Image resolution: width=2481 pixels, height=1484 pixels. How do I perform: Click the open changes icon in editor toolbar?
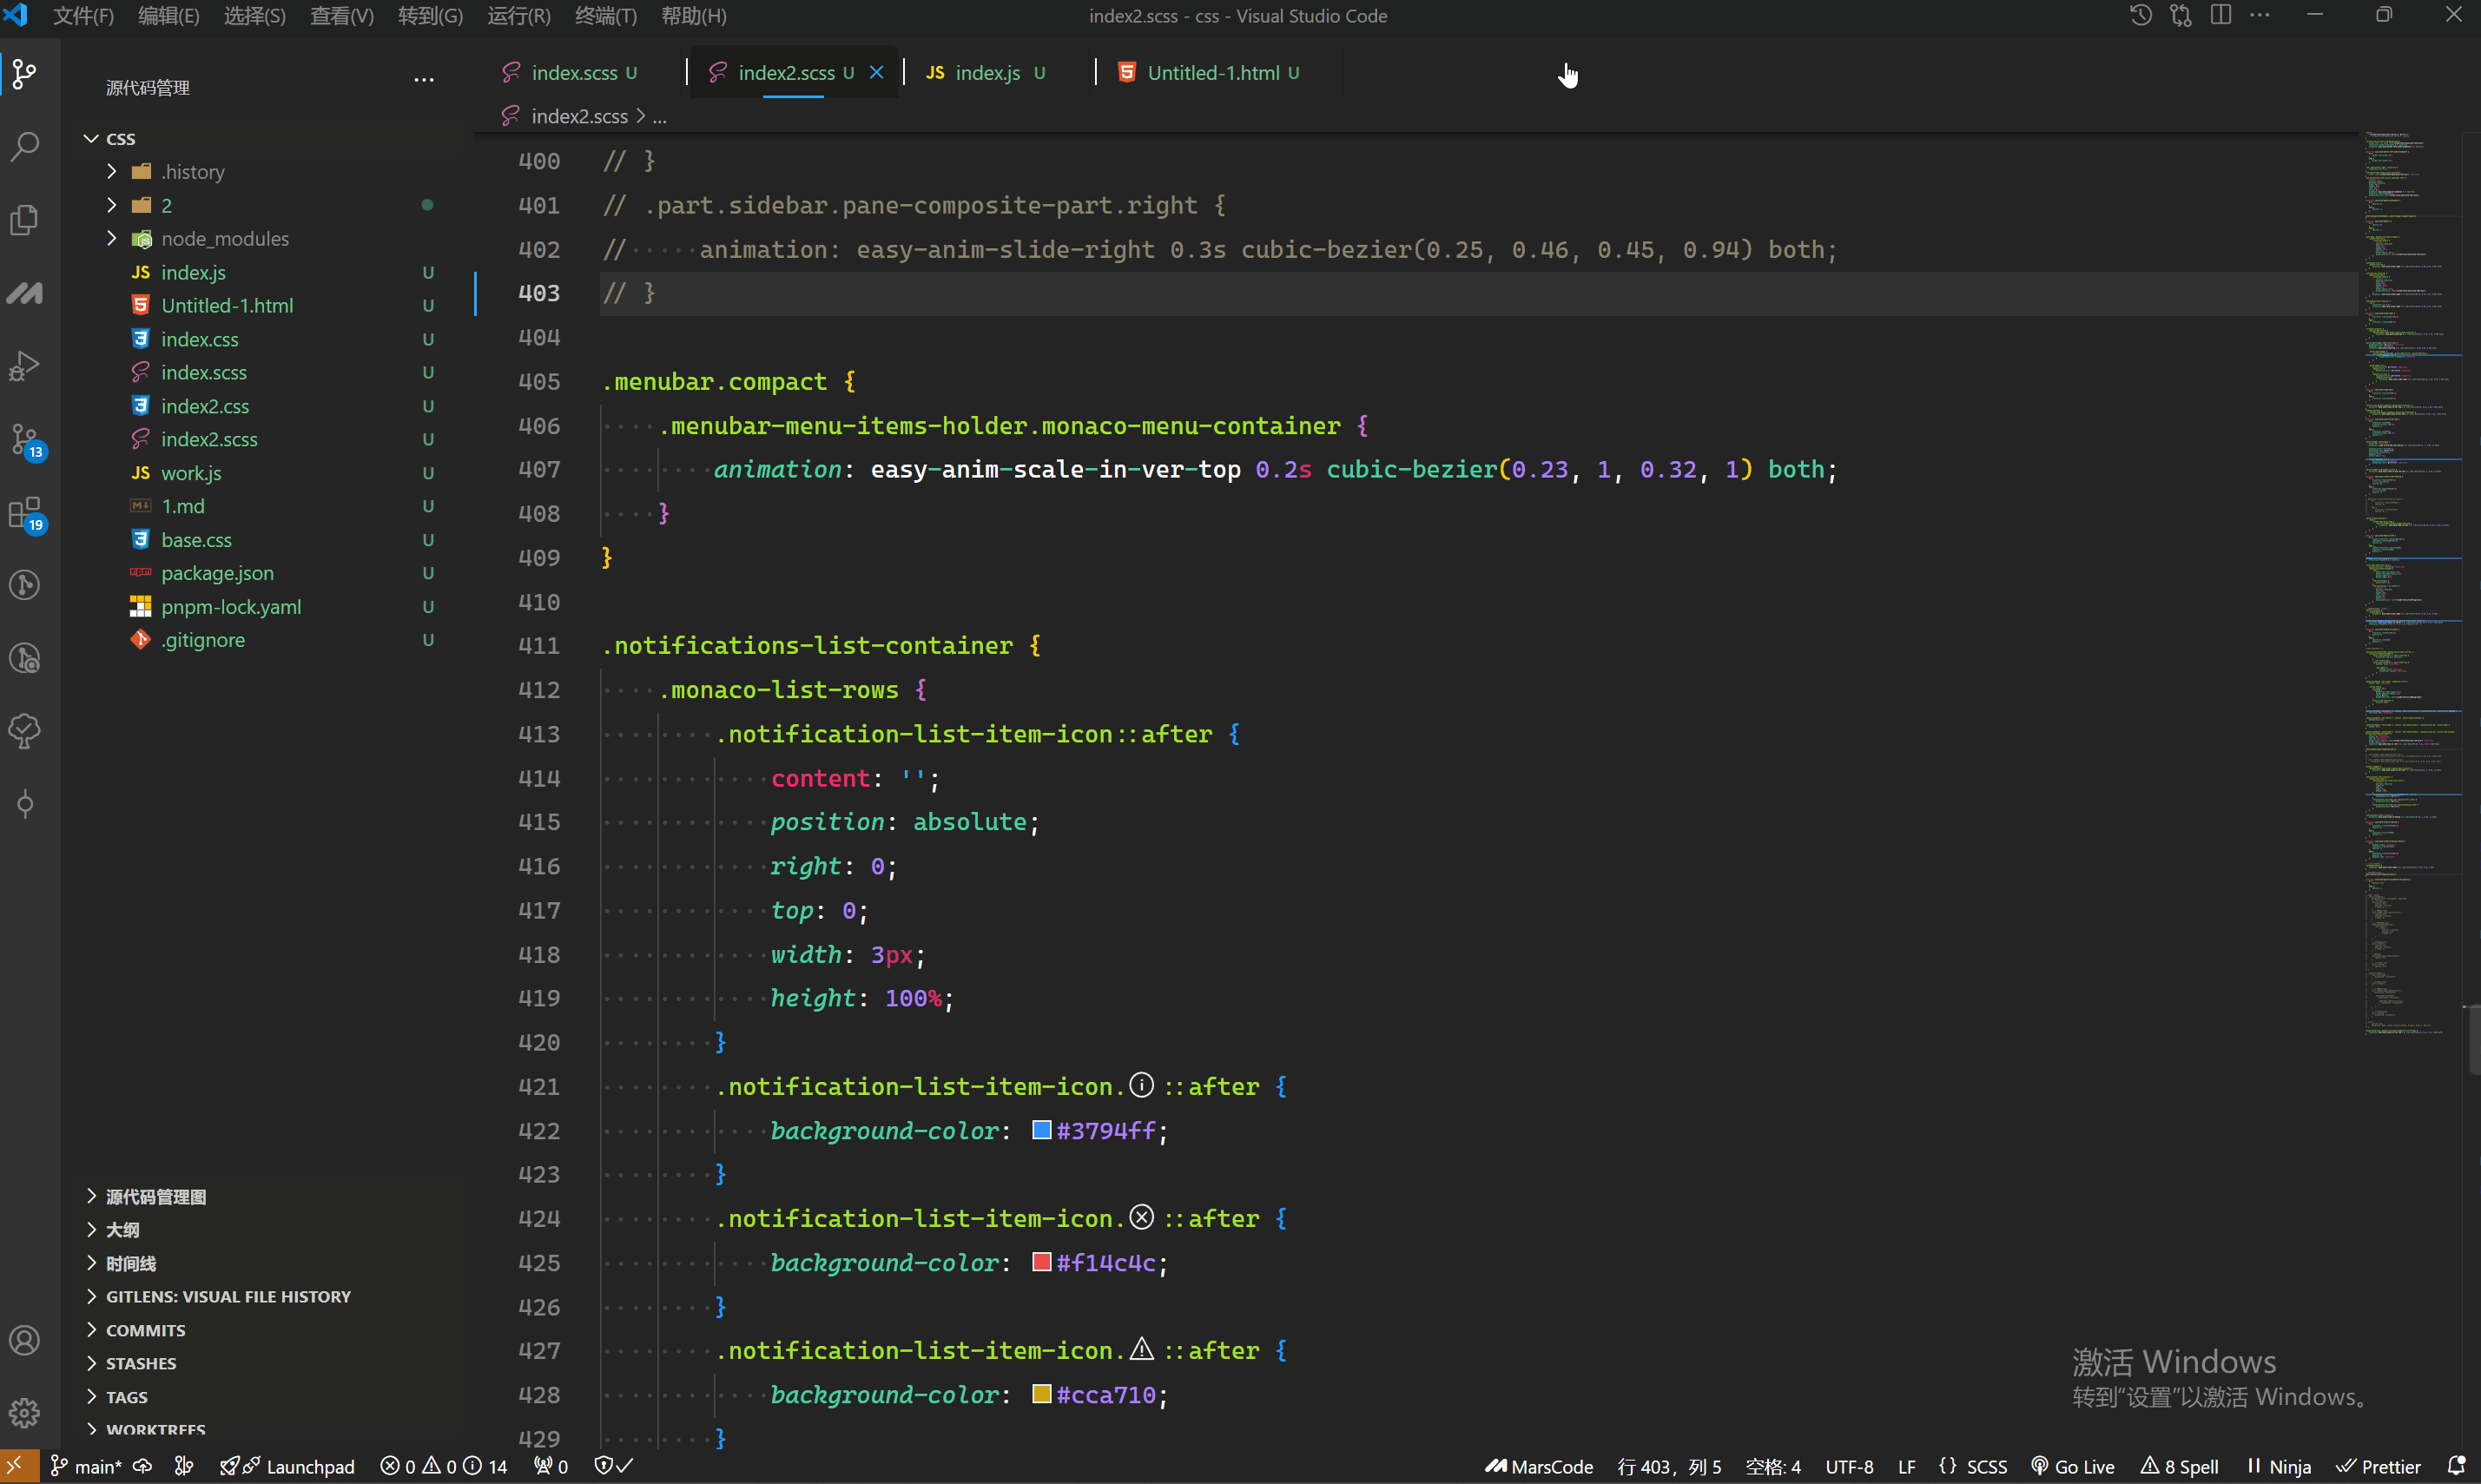pos(2181,16)
